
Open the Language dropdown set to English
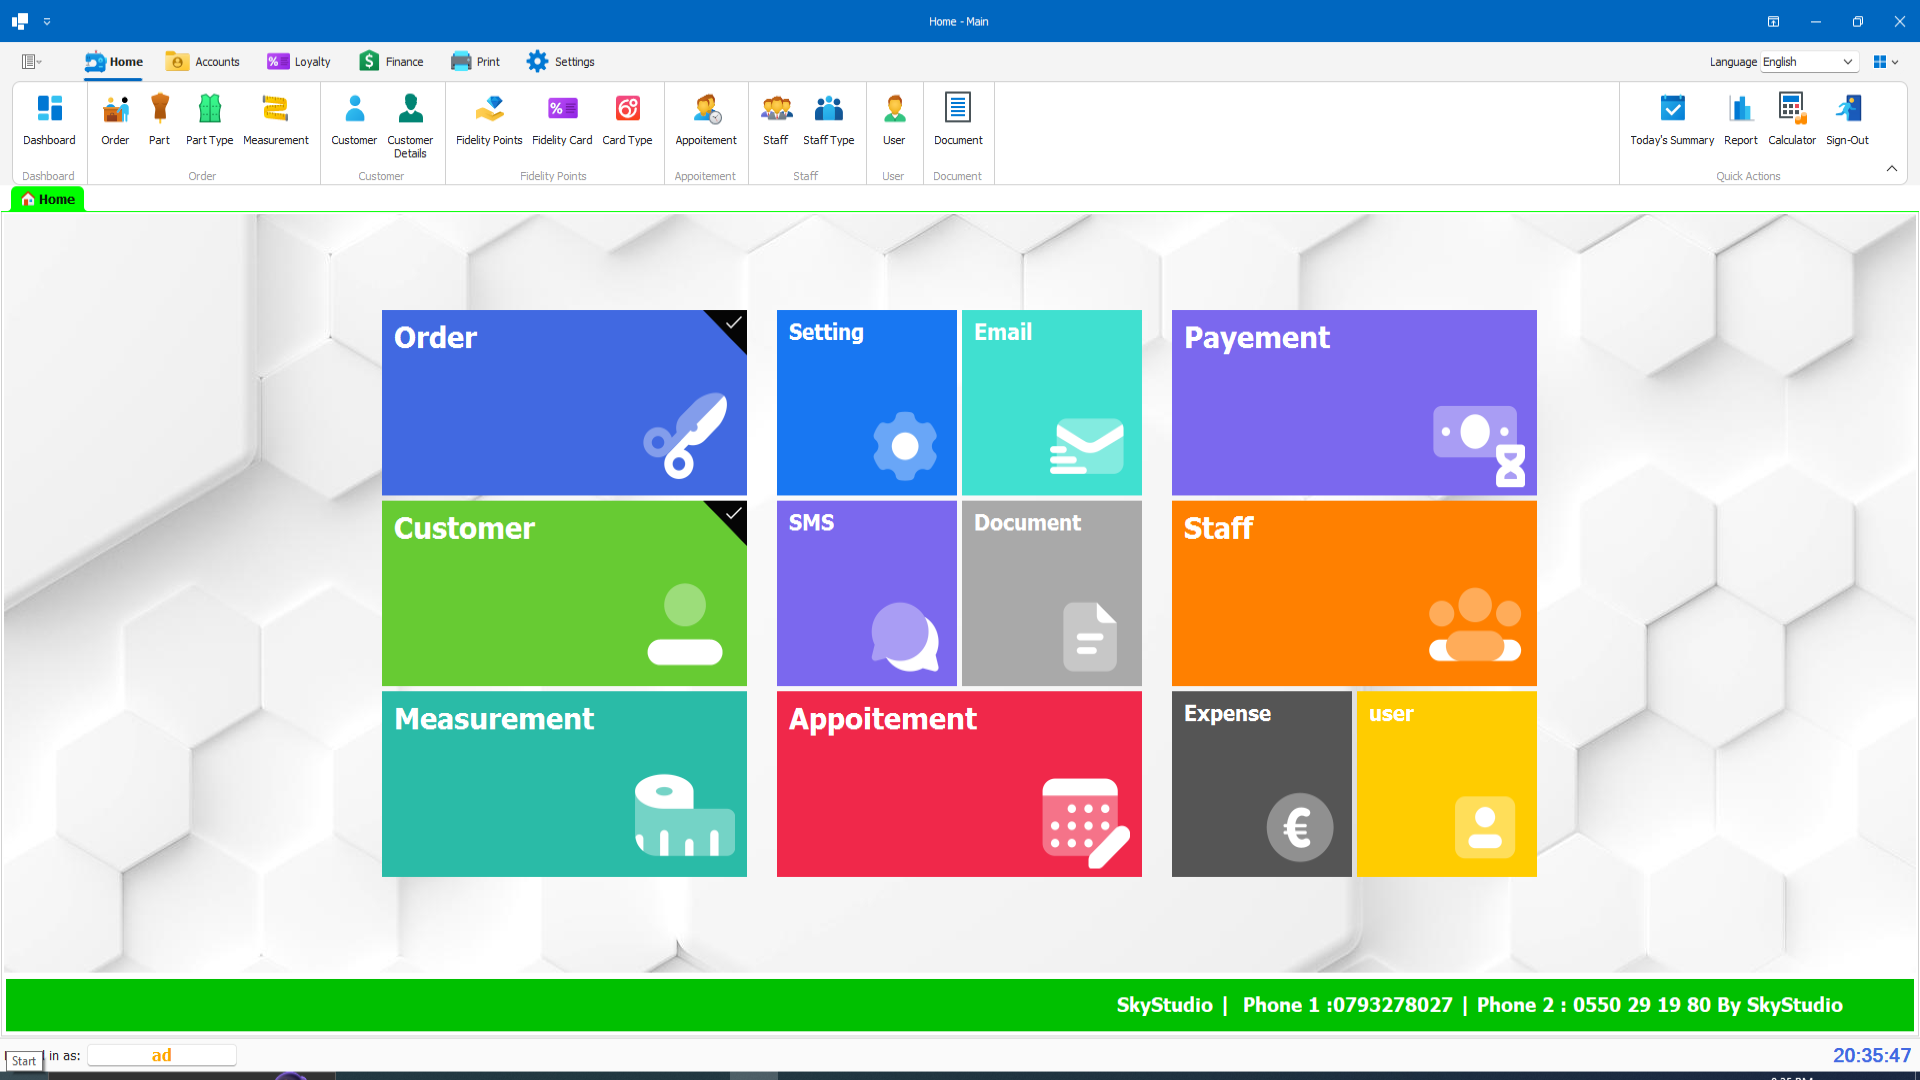(1809, 62)
